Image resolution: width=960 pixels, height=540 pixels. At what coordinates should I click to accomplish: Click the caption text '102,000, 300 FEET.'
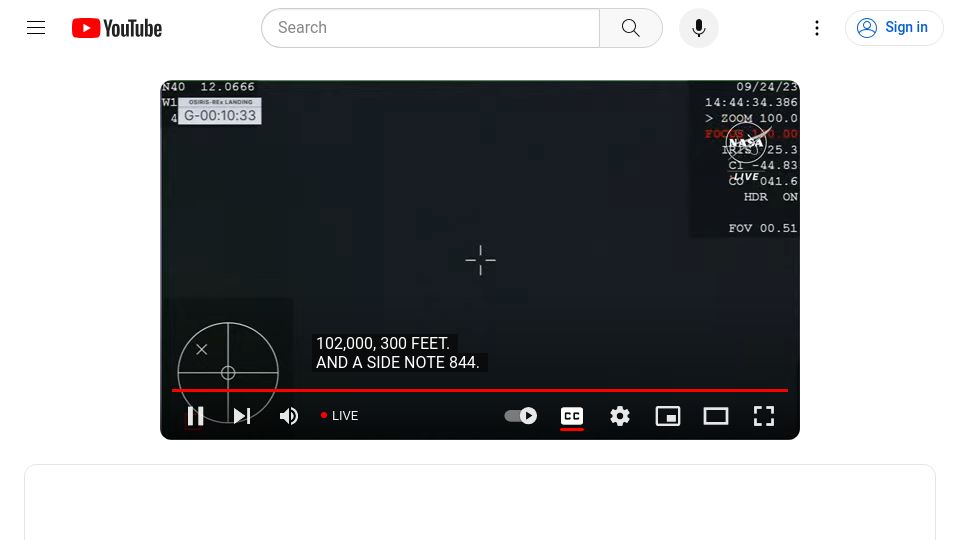click(383, 343)
